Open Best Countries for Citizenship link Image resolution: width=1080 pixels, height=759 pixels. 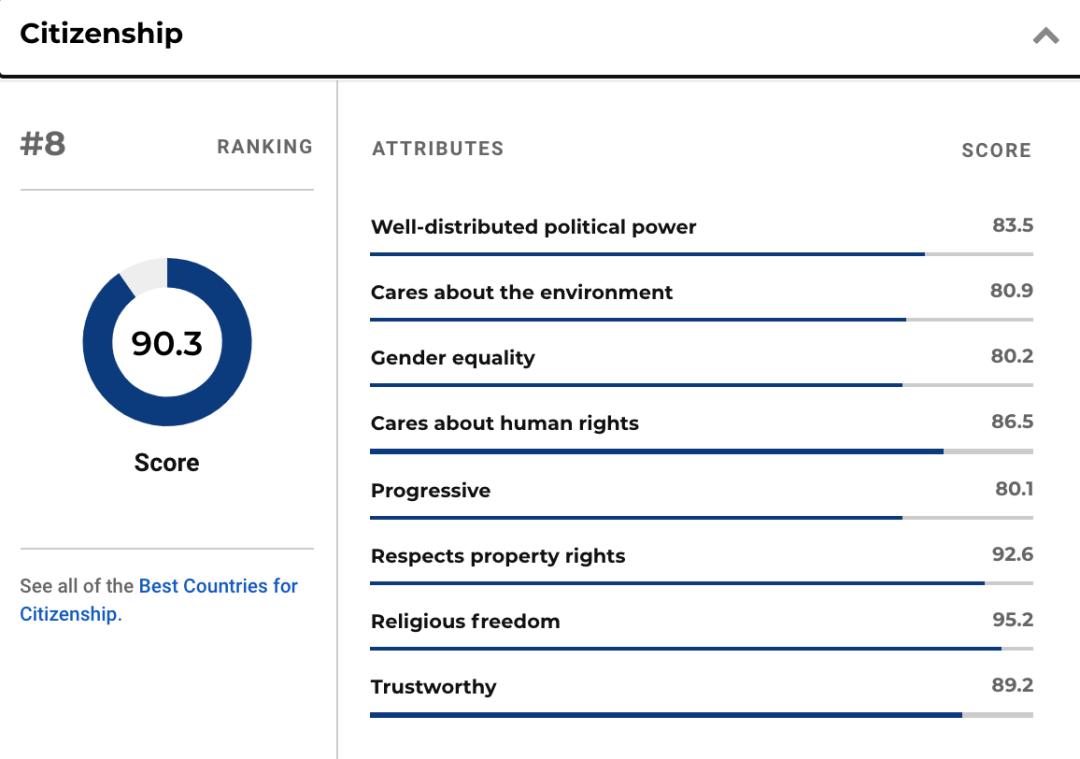tap(218, 586)
